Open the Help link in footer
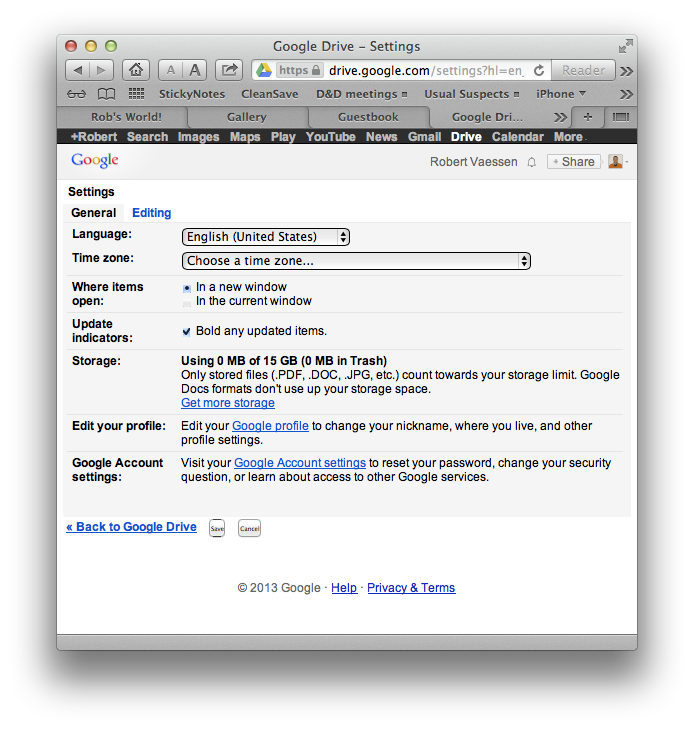The width and height of the screenshot is (694, 729). [344, 588]
